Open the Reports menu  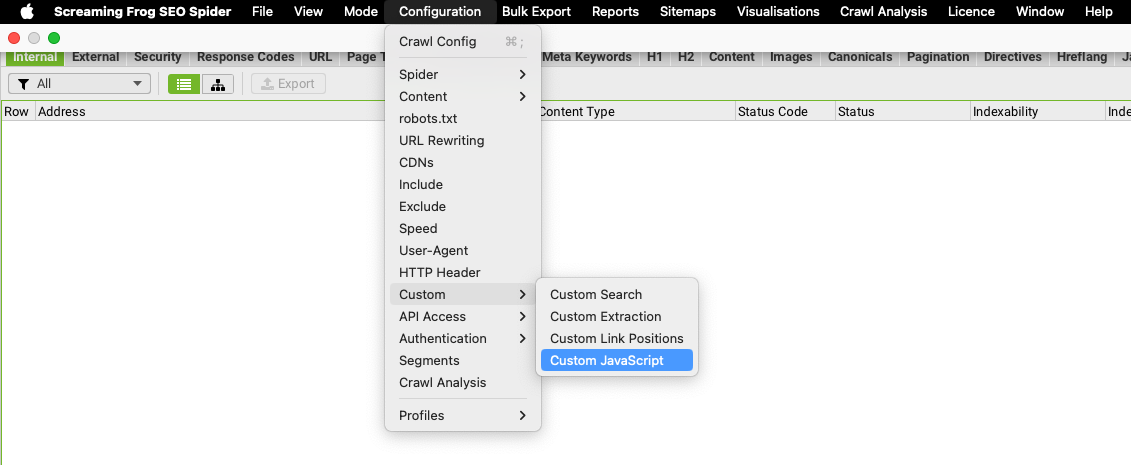pos(615,12)
